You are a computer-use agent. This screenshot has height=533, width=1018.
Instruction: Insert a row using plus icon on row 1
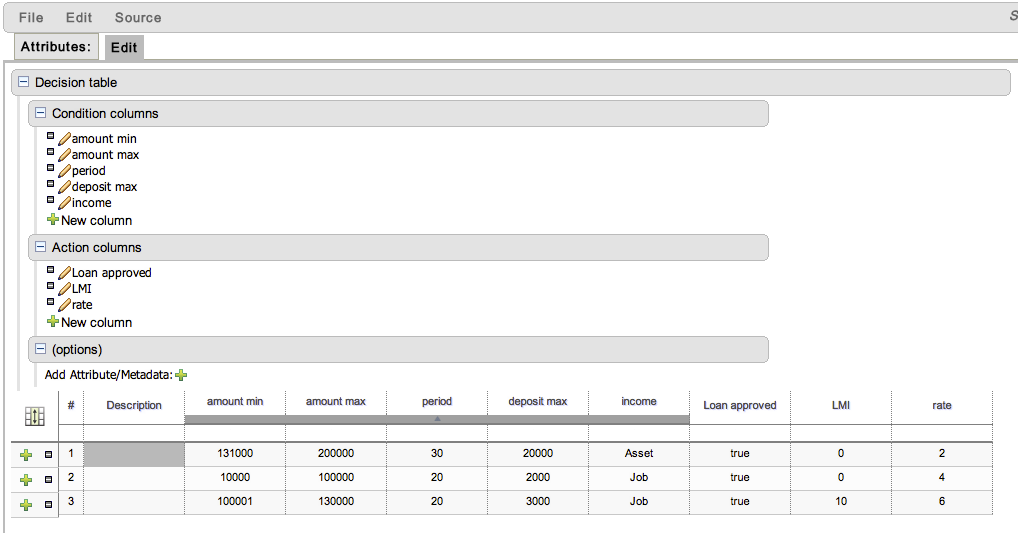[x=27, y=455]
